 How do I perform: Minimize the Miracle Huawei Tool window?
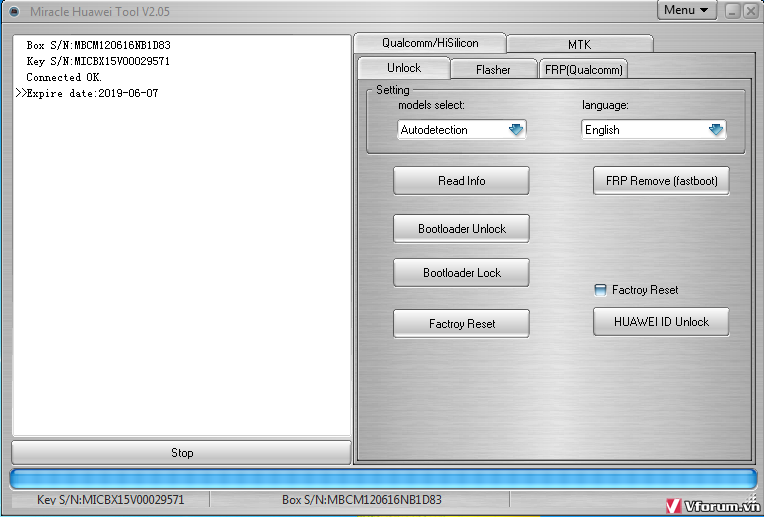click(x=733, y=11)
